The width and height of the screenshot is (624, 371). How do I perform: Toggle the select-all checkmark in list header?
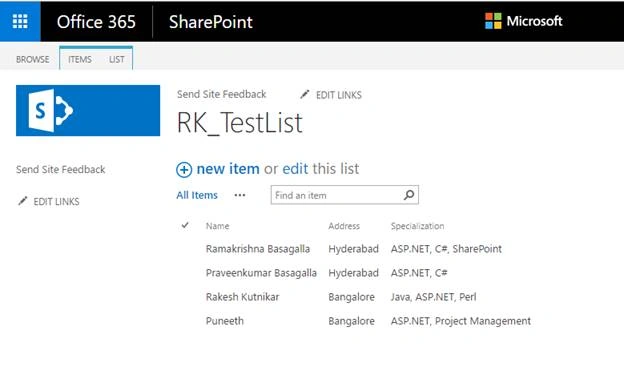pyautogui.click(x=185, y=225)
